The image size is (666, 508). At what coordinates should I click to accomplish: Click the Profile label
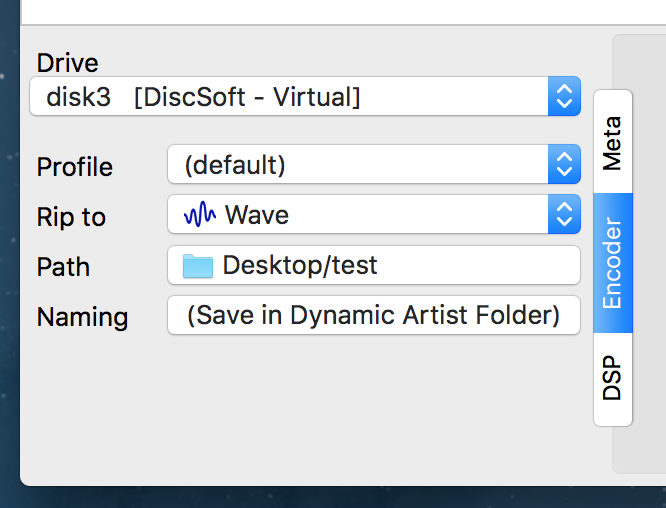(74, 167)
